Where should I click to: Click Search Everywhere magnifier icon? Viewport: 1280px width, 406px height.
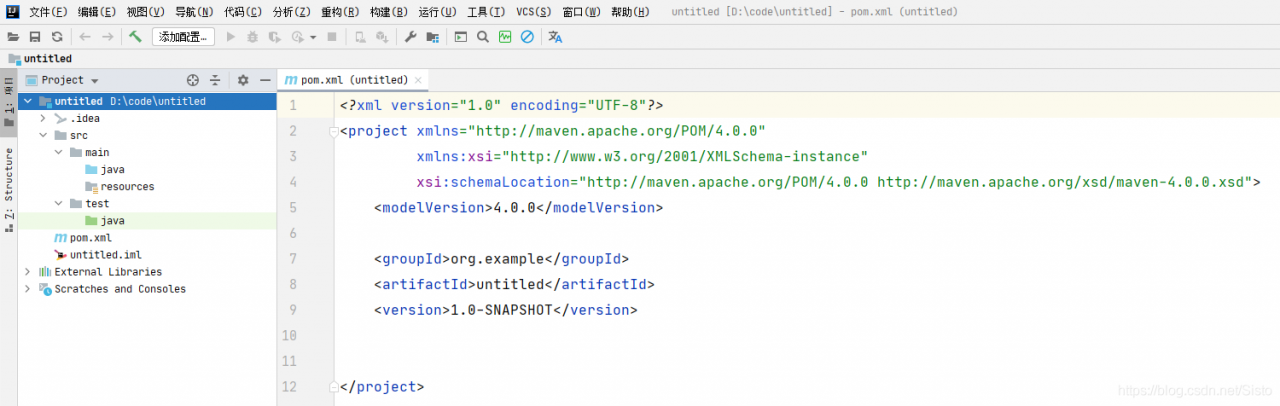pos(483,37)
